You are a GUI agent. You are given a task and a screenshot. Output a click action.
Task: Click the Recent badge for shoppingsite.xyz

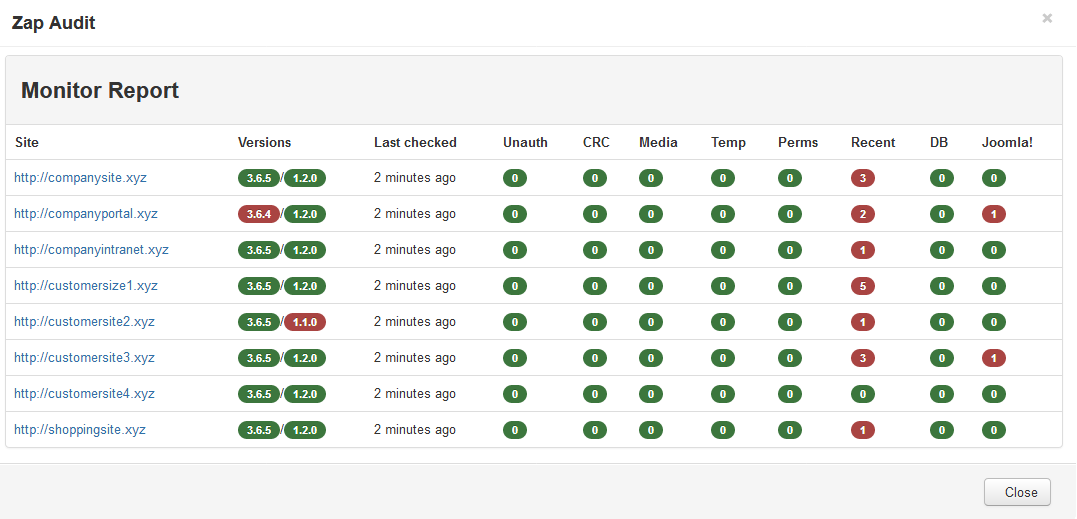862,430
